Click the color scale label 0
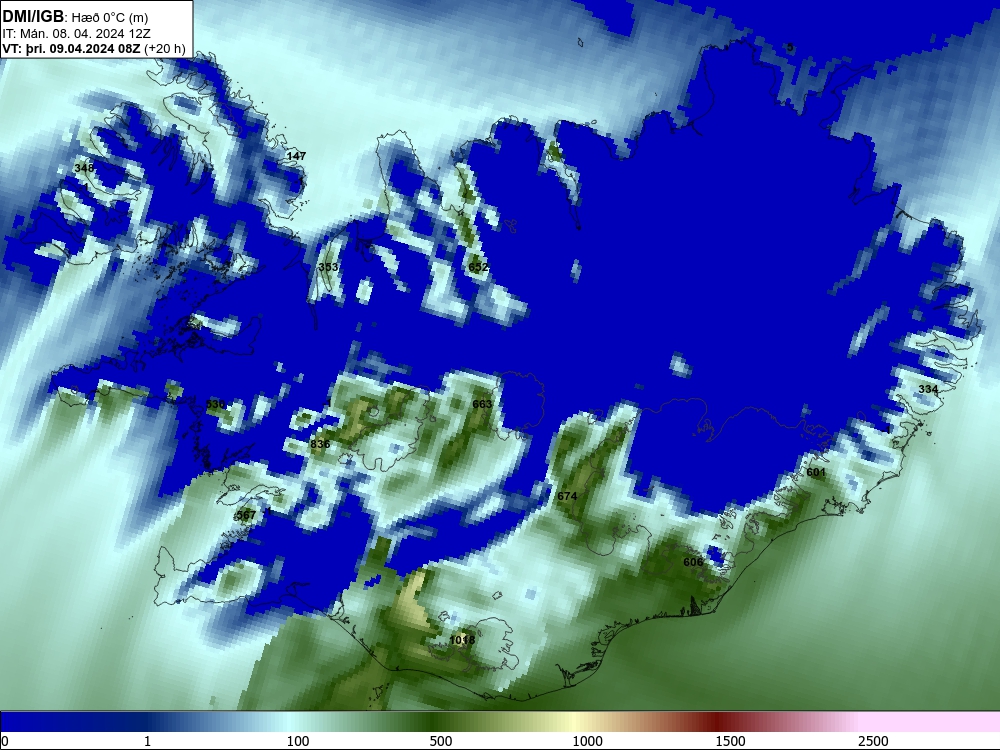The width and height of the screenshot is (1000, 750). point(5,741)
